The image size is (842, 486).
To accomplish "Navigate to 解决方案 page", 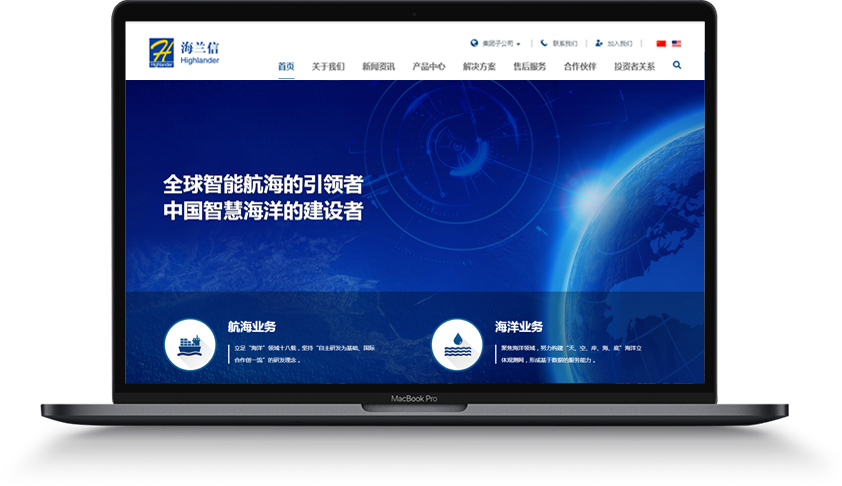I will pos(479,66).
